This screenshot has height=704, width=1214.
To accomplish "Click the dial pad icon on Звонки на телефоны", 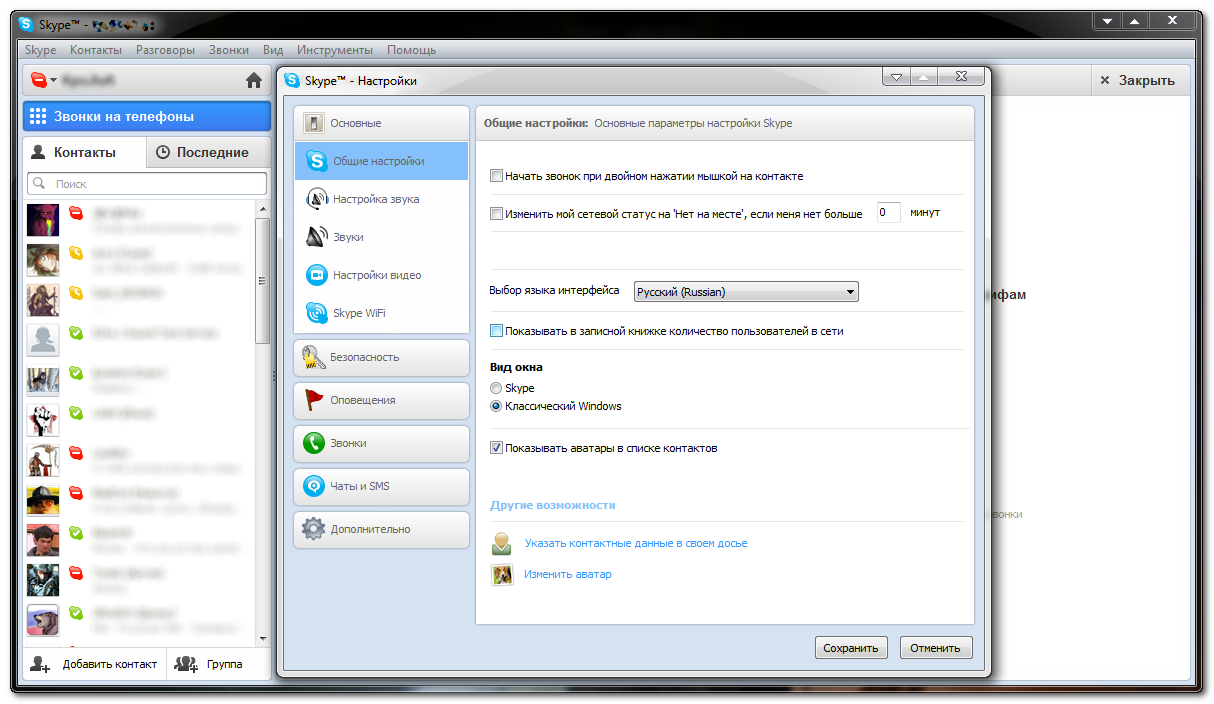I will [38, 116].
